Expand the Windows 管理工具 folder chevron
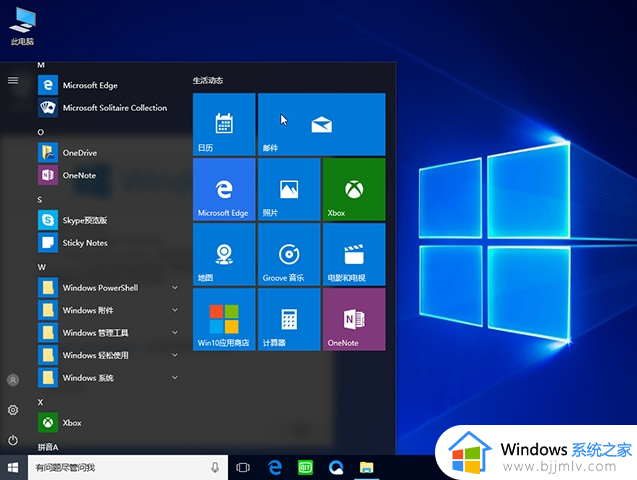The height and width of the screenshot is (480, 637). 175,333
